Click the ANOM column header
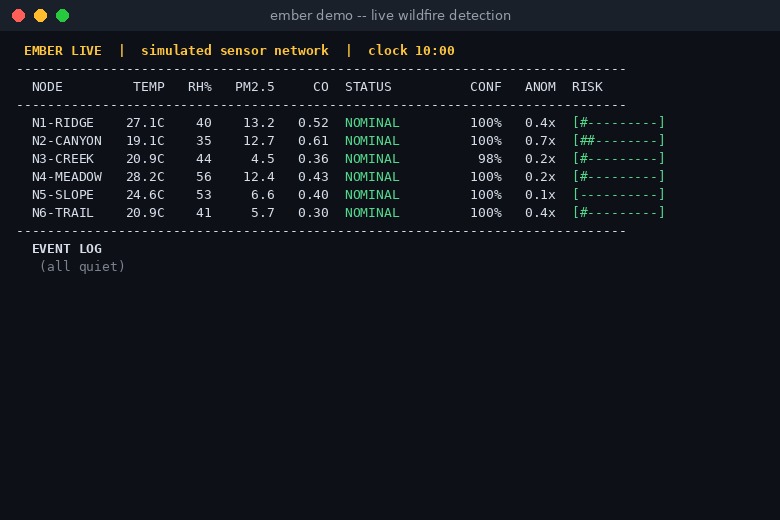The width and height of the screenshot is (780, 520). [x=540, y=87]
